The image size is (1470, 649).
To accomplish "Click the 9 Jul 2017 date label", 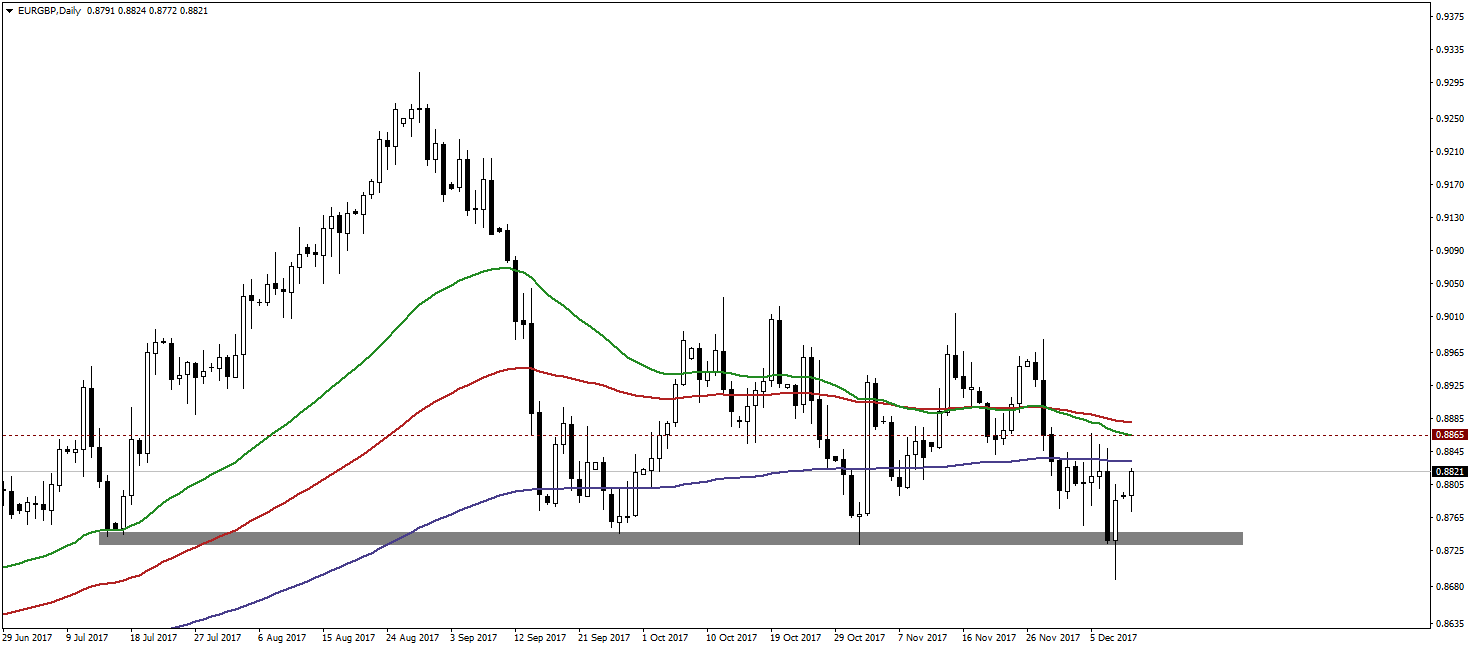I will [x=87, y=637].
